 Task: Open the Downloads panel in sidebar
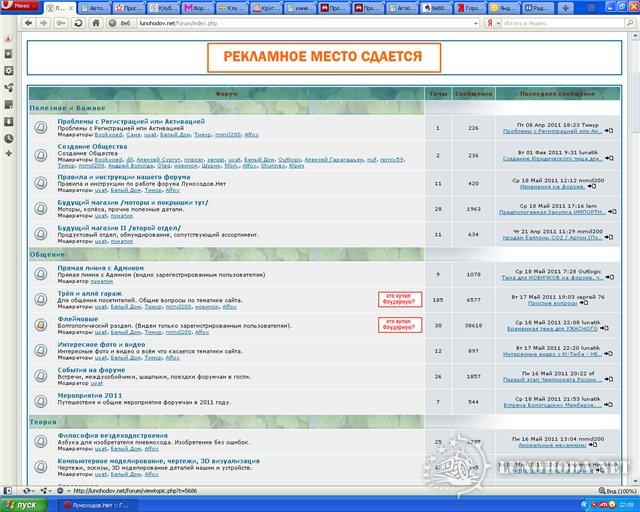[x=8, y=121]
